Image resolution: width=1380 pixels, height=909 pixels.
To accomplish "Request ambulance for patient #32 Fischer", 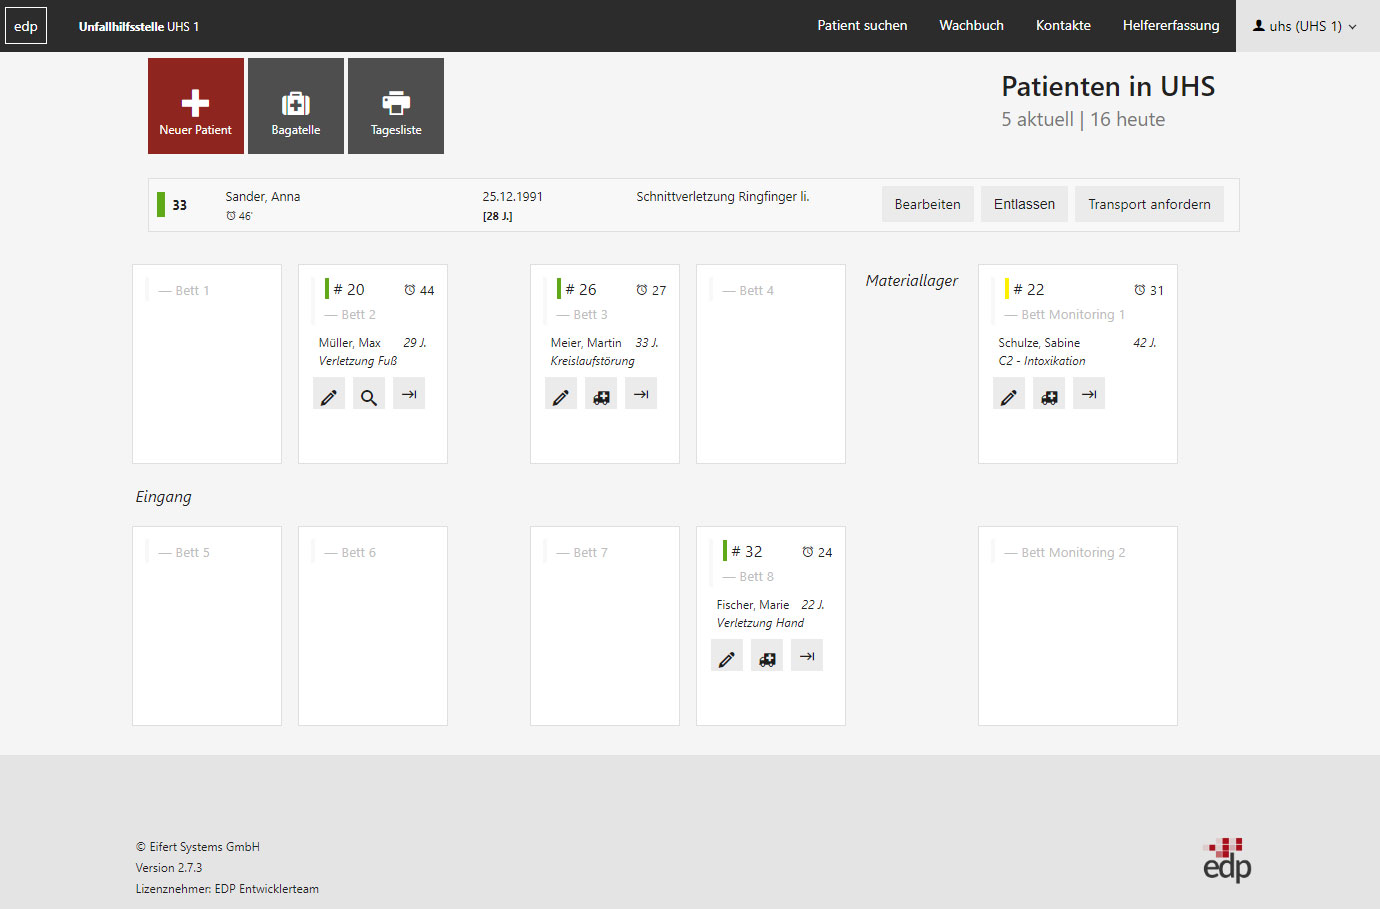I will [x=767, y=656].
